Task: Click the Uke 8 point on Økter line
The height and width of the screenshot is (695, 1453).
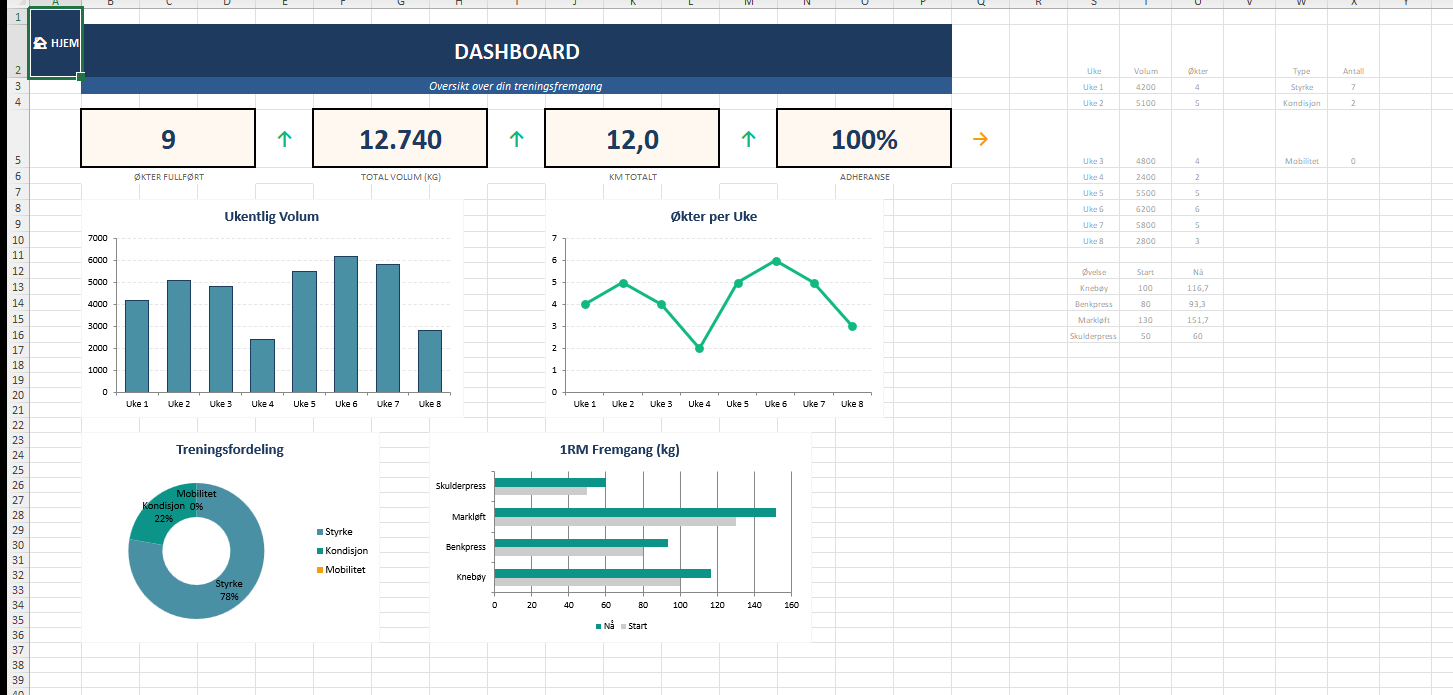Action: [x=852, y=326]
